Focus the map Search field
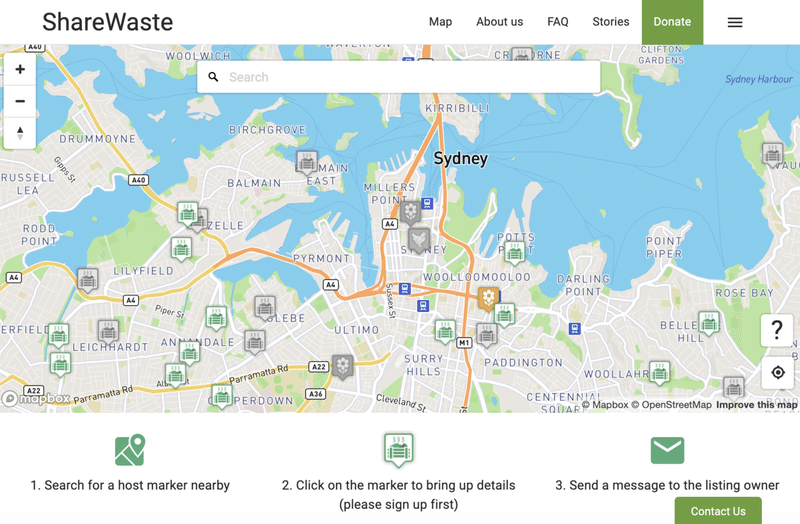The height and width of the screenshot is (524, 800). click(398, 77)
